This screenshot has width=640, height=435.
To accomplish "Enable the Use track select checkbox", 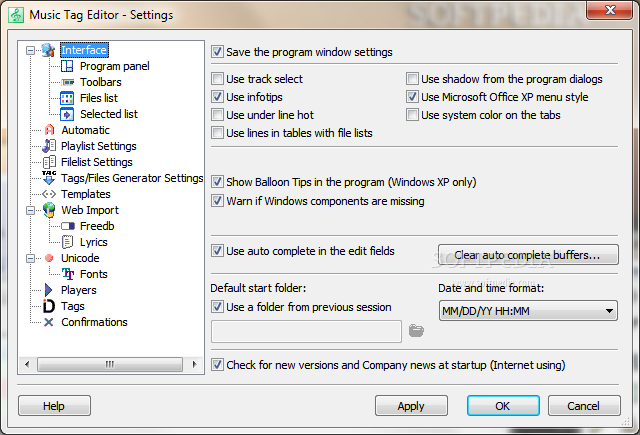I will coord(218,79).
